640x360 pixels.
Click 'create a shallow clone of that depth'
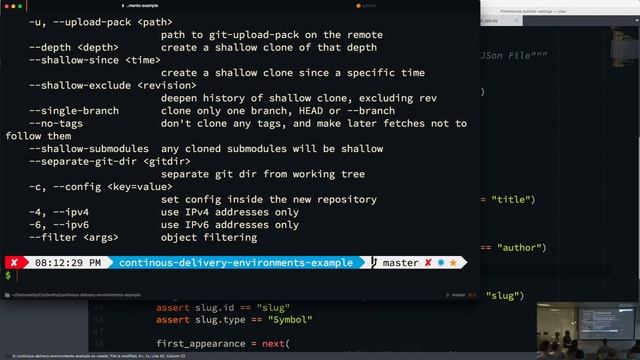tap(269, 47)
